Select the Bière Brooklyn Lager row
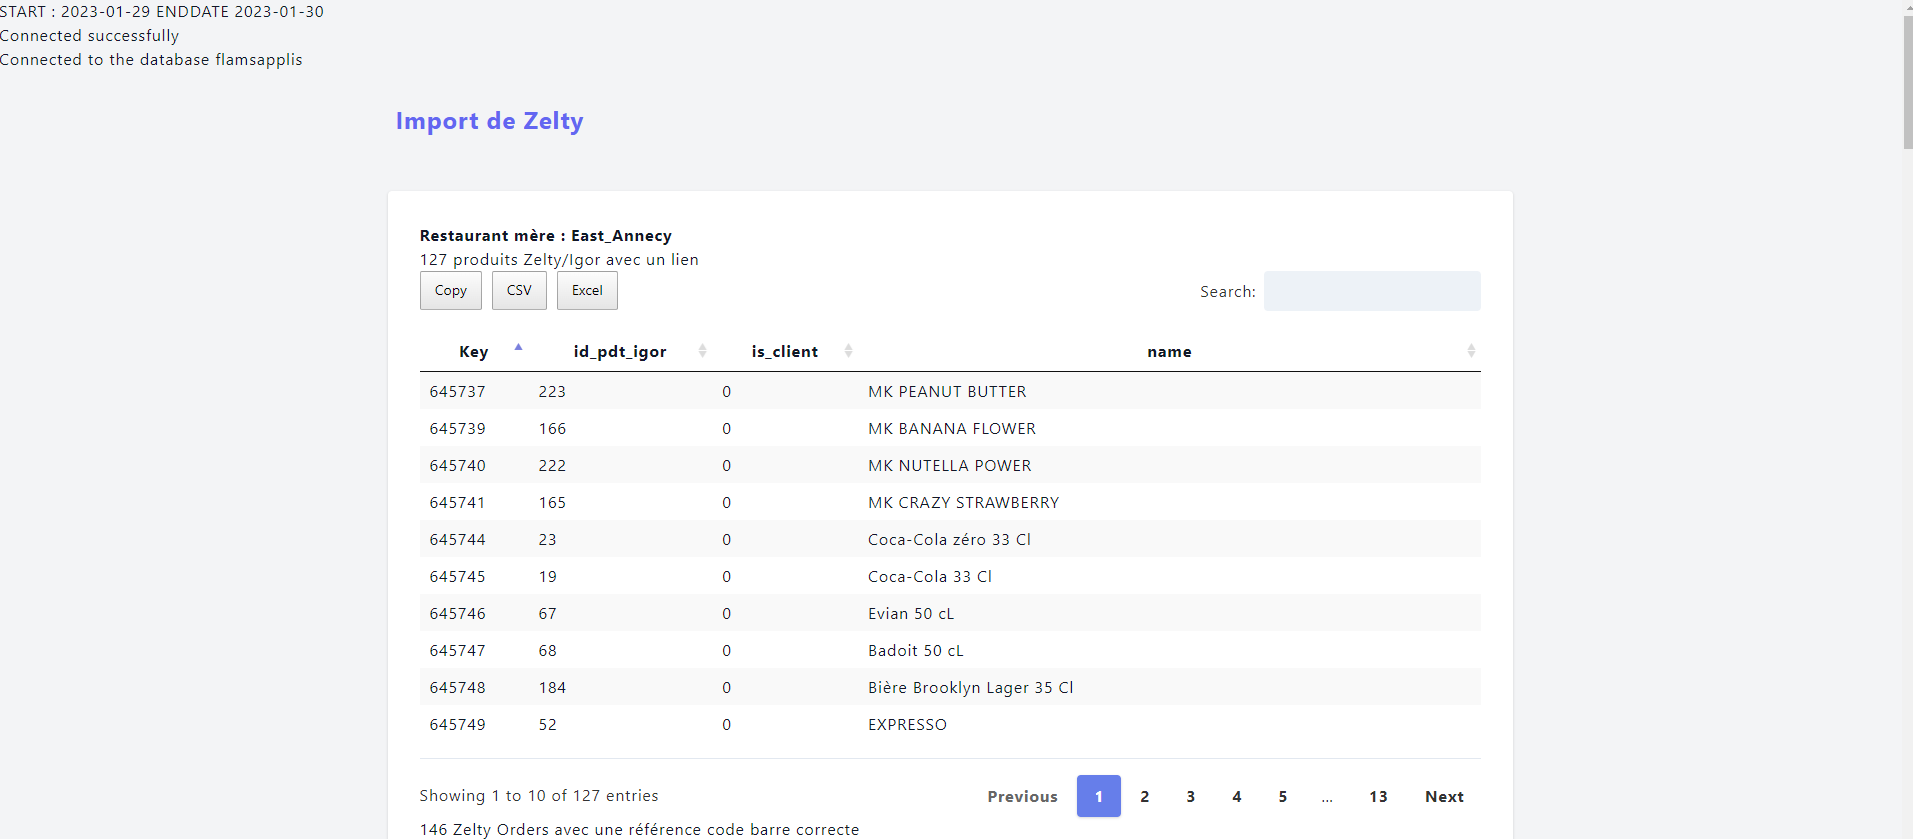 pyautogui.click(x=970, y=688)
